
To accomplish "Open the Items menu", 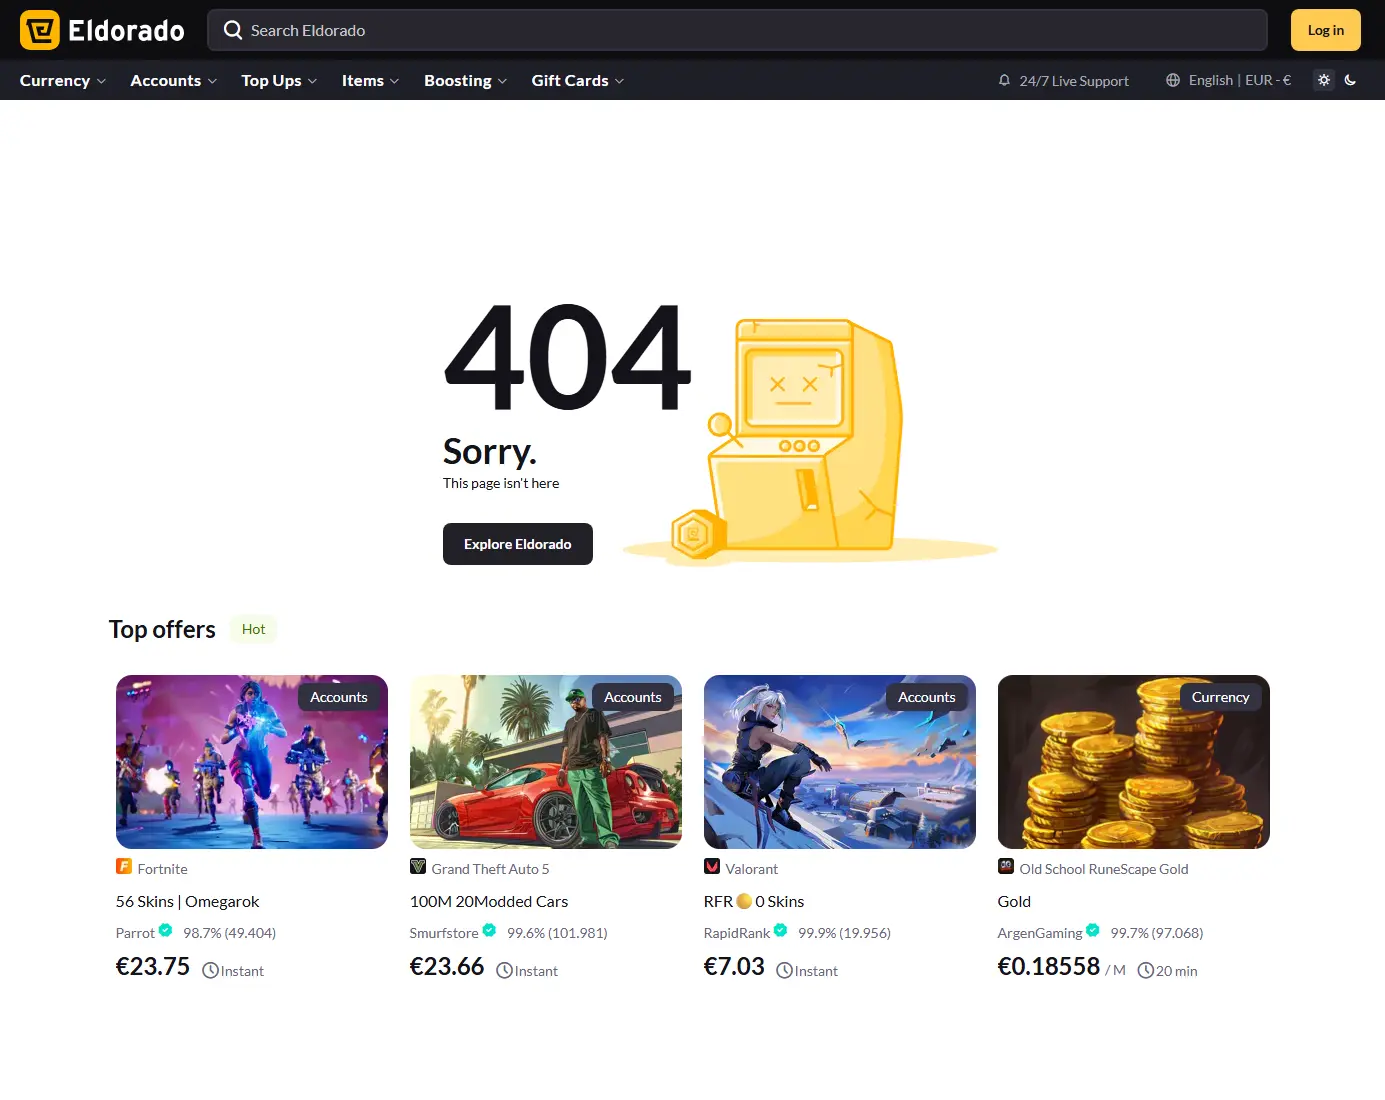I will (x=371, y=80).
